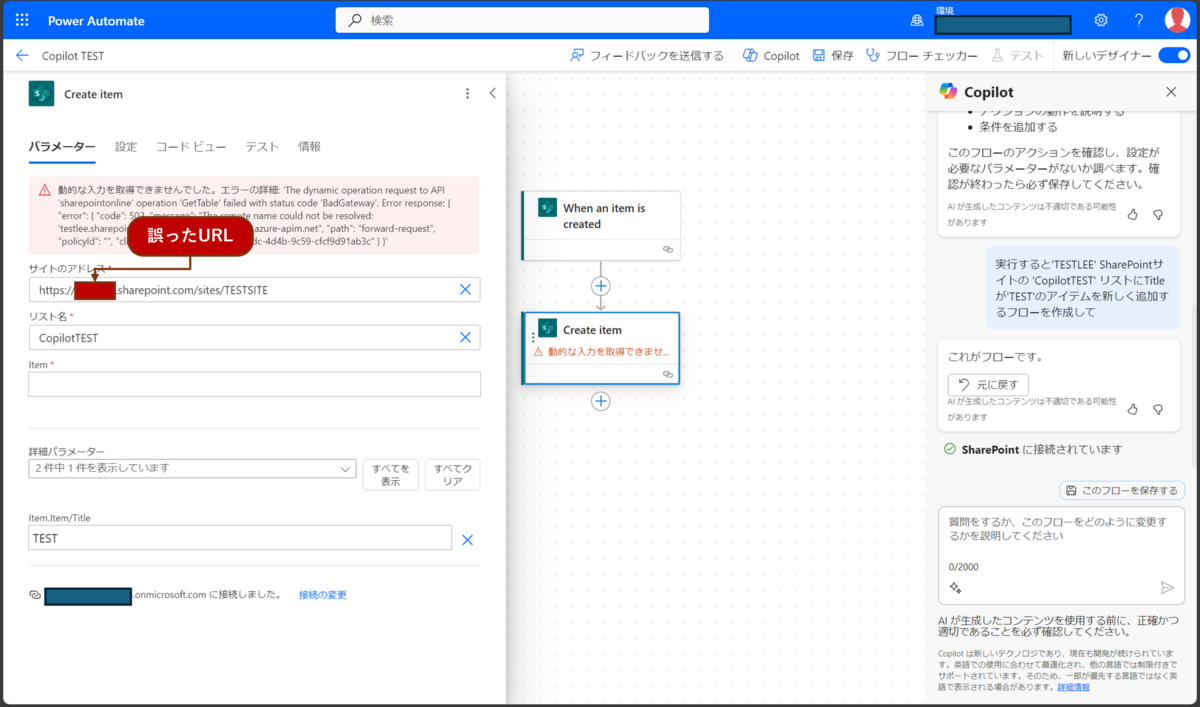
Task: Select the パラメーター tab
Action: coord(62,147)
